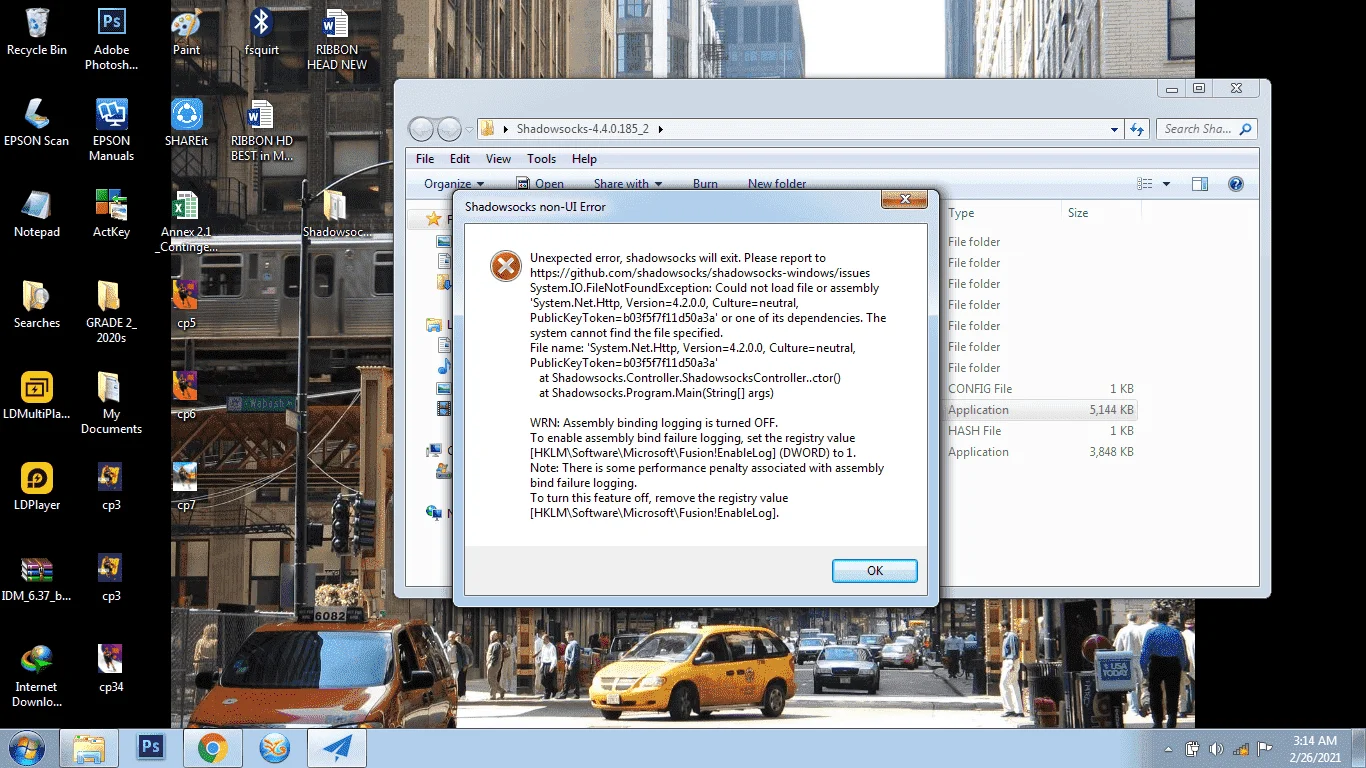Select the My Documents desktop folder
This screenshot has height=768, width=1366.
pos(111,403)
